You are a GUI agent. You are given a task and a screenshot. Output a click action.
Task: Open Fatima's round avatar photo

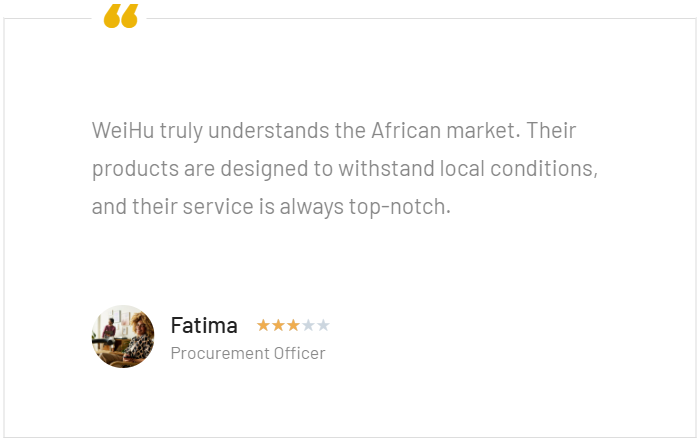pos(123,337)
